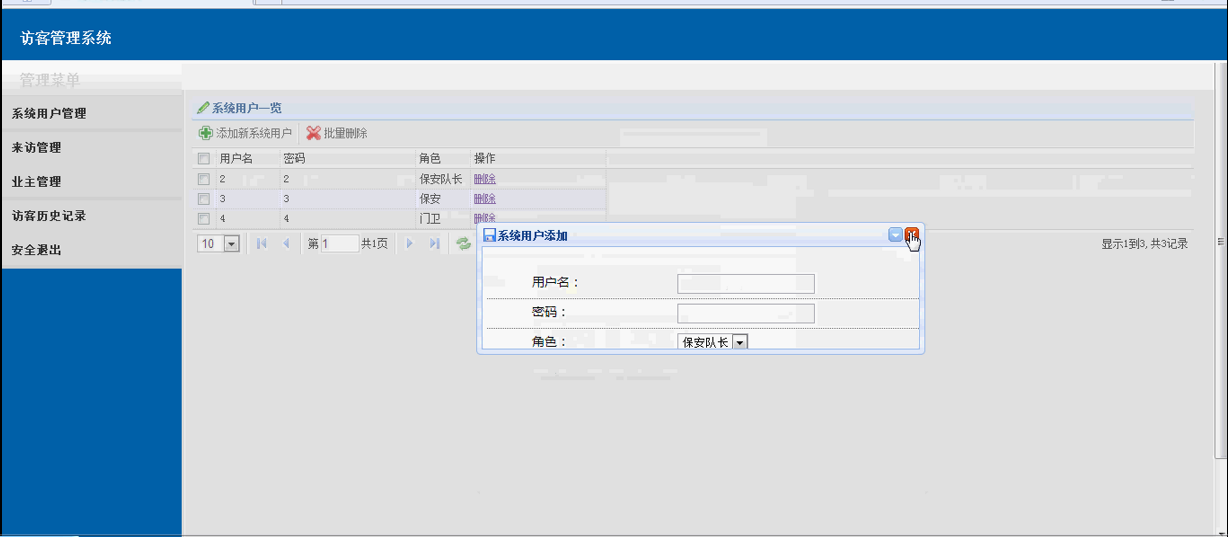Click the 删除 link for user 3
Image resolution: width=1228 pixels, height=537 pixels.
click(x=485, y=199)
